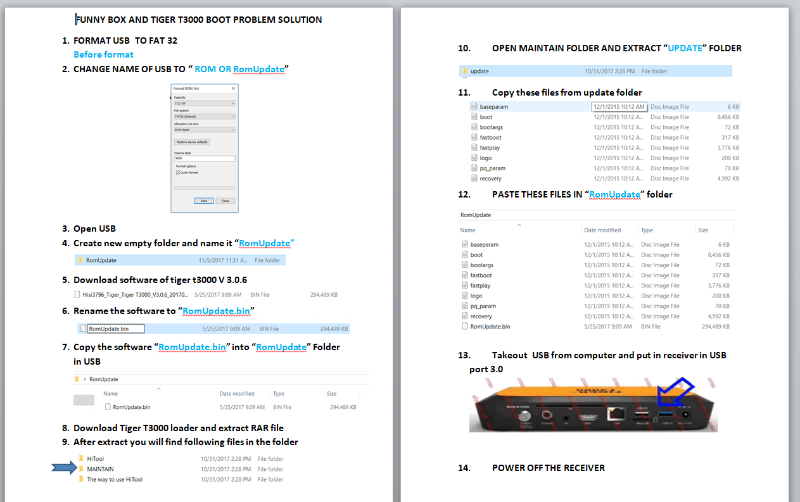Click the 'FORMAT USB TO FAT 32' line

click(x=126, y=40)
